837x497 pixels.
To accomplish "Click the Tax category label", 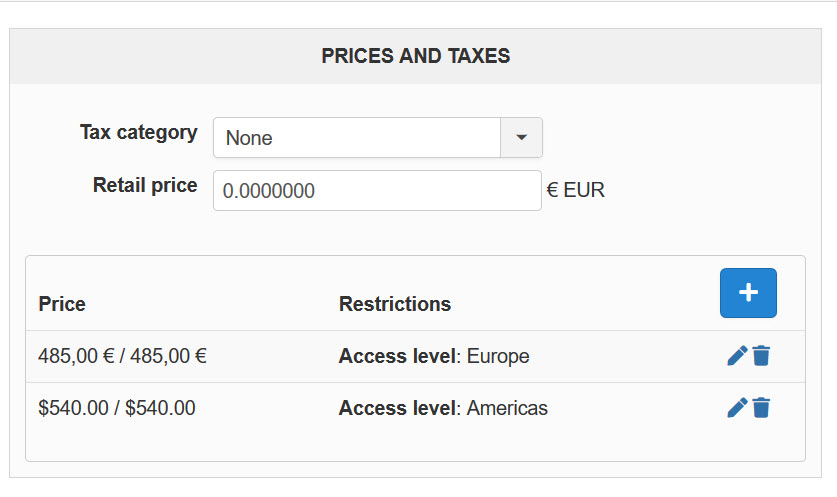I will (x=139, y=132).
